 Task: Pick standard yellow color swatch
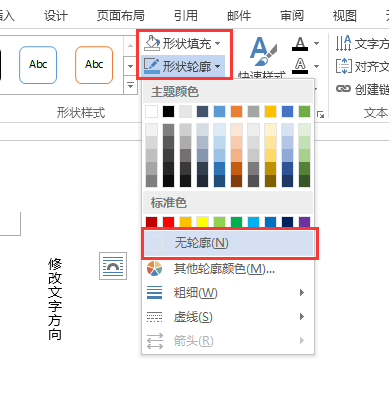point(202,222)
